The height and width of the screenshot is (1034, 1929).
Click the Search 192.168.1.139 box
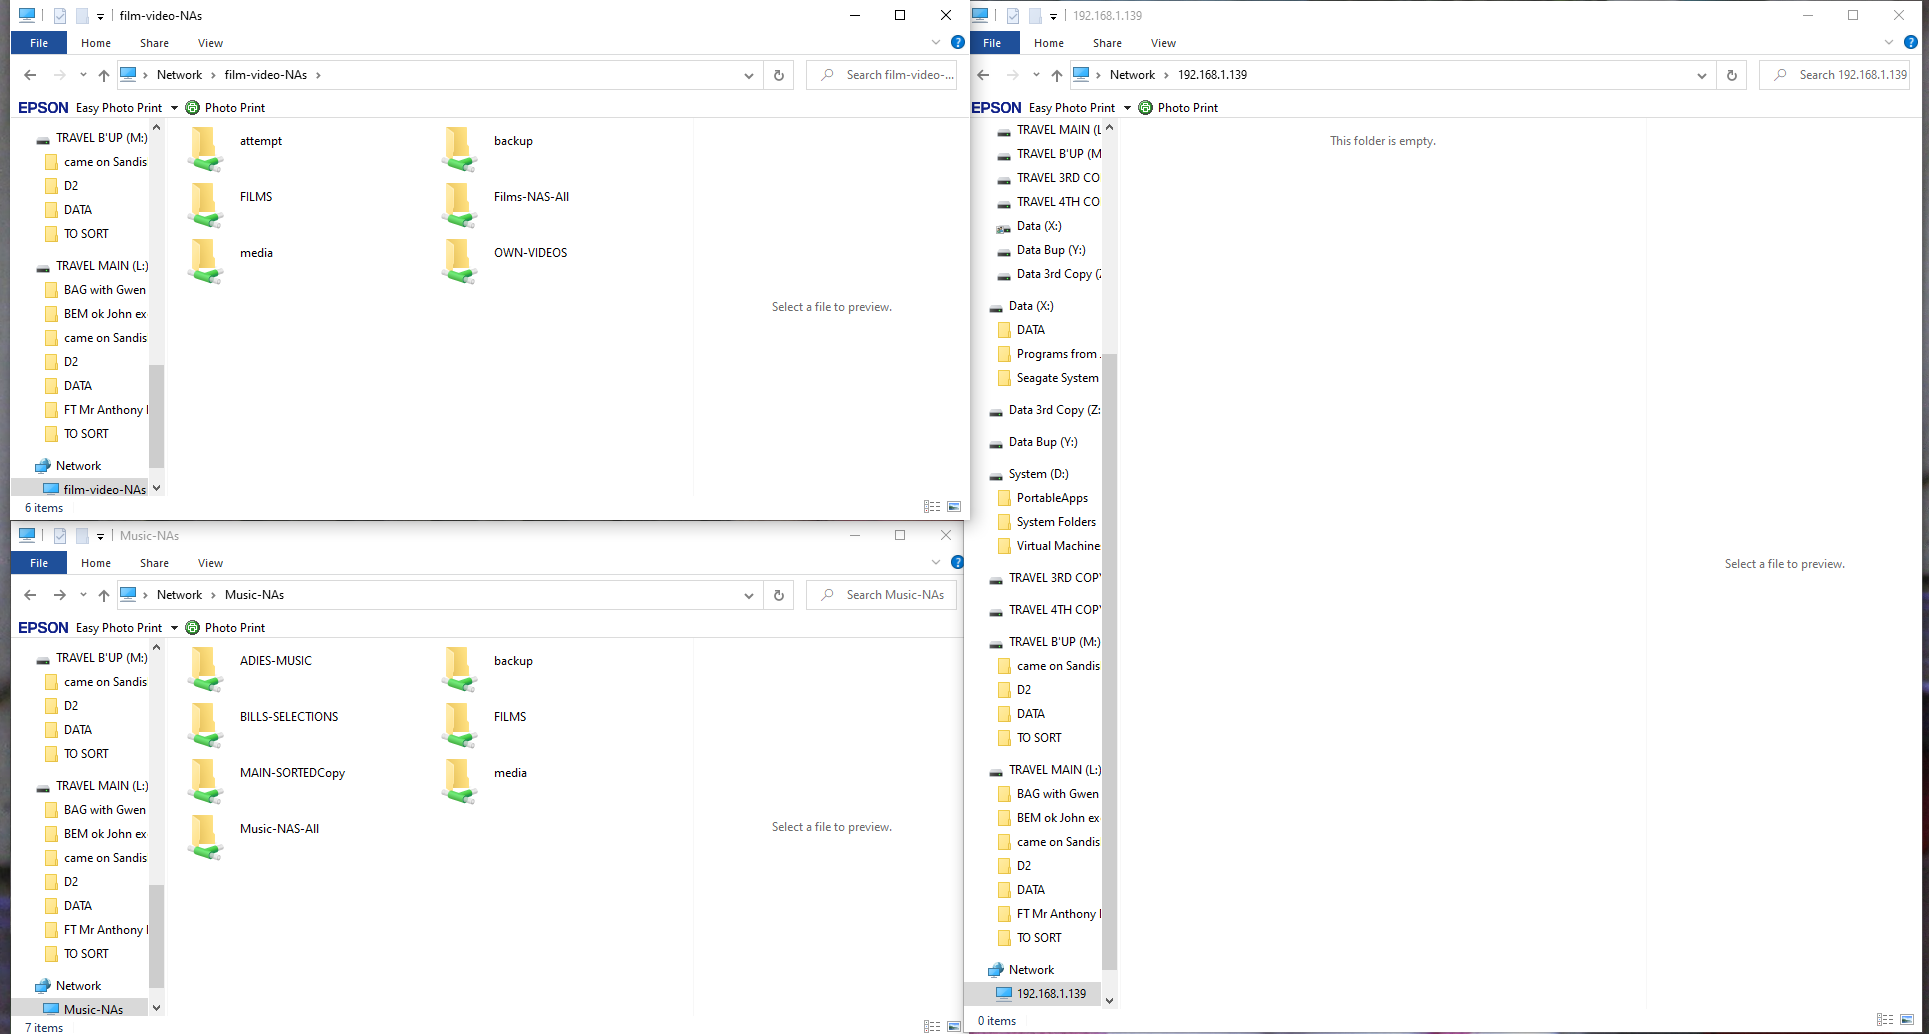coord(1834,75)
